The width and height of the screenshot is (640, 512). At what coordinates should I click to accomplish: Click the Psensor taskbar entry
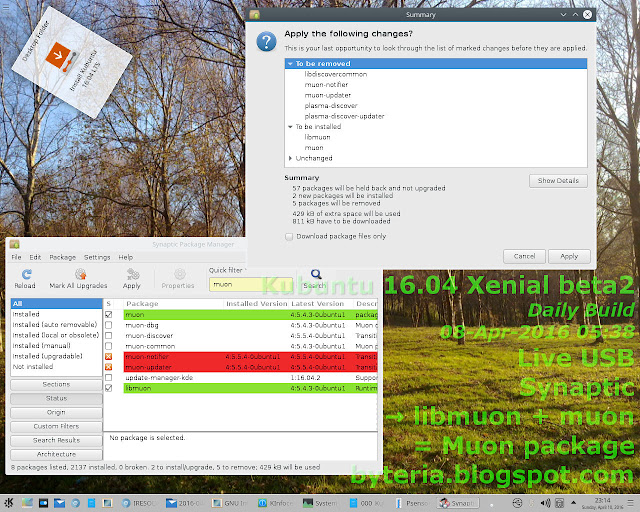click(412, 503)
